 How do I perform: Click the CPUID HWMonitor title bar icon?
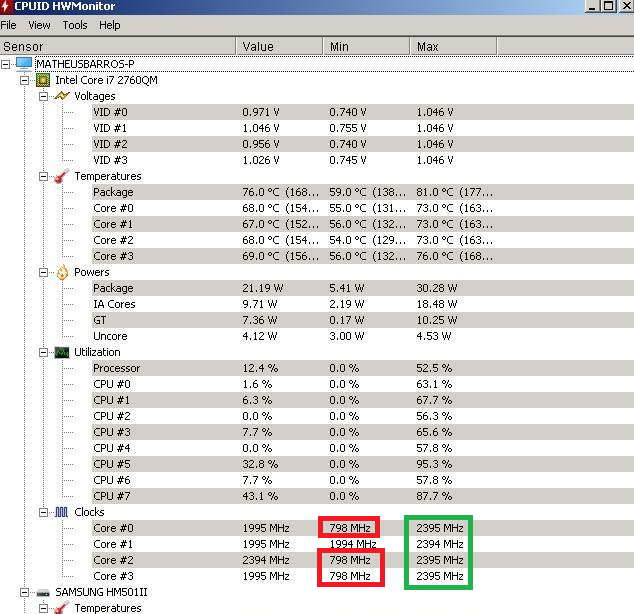tap(5, 6)
